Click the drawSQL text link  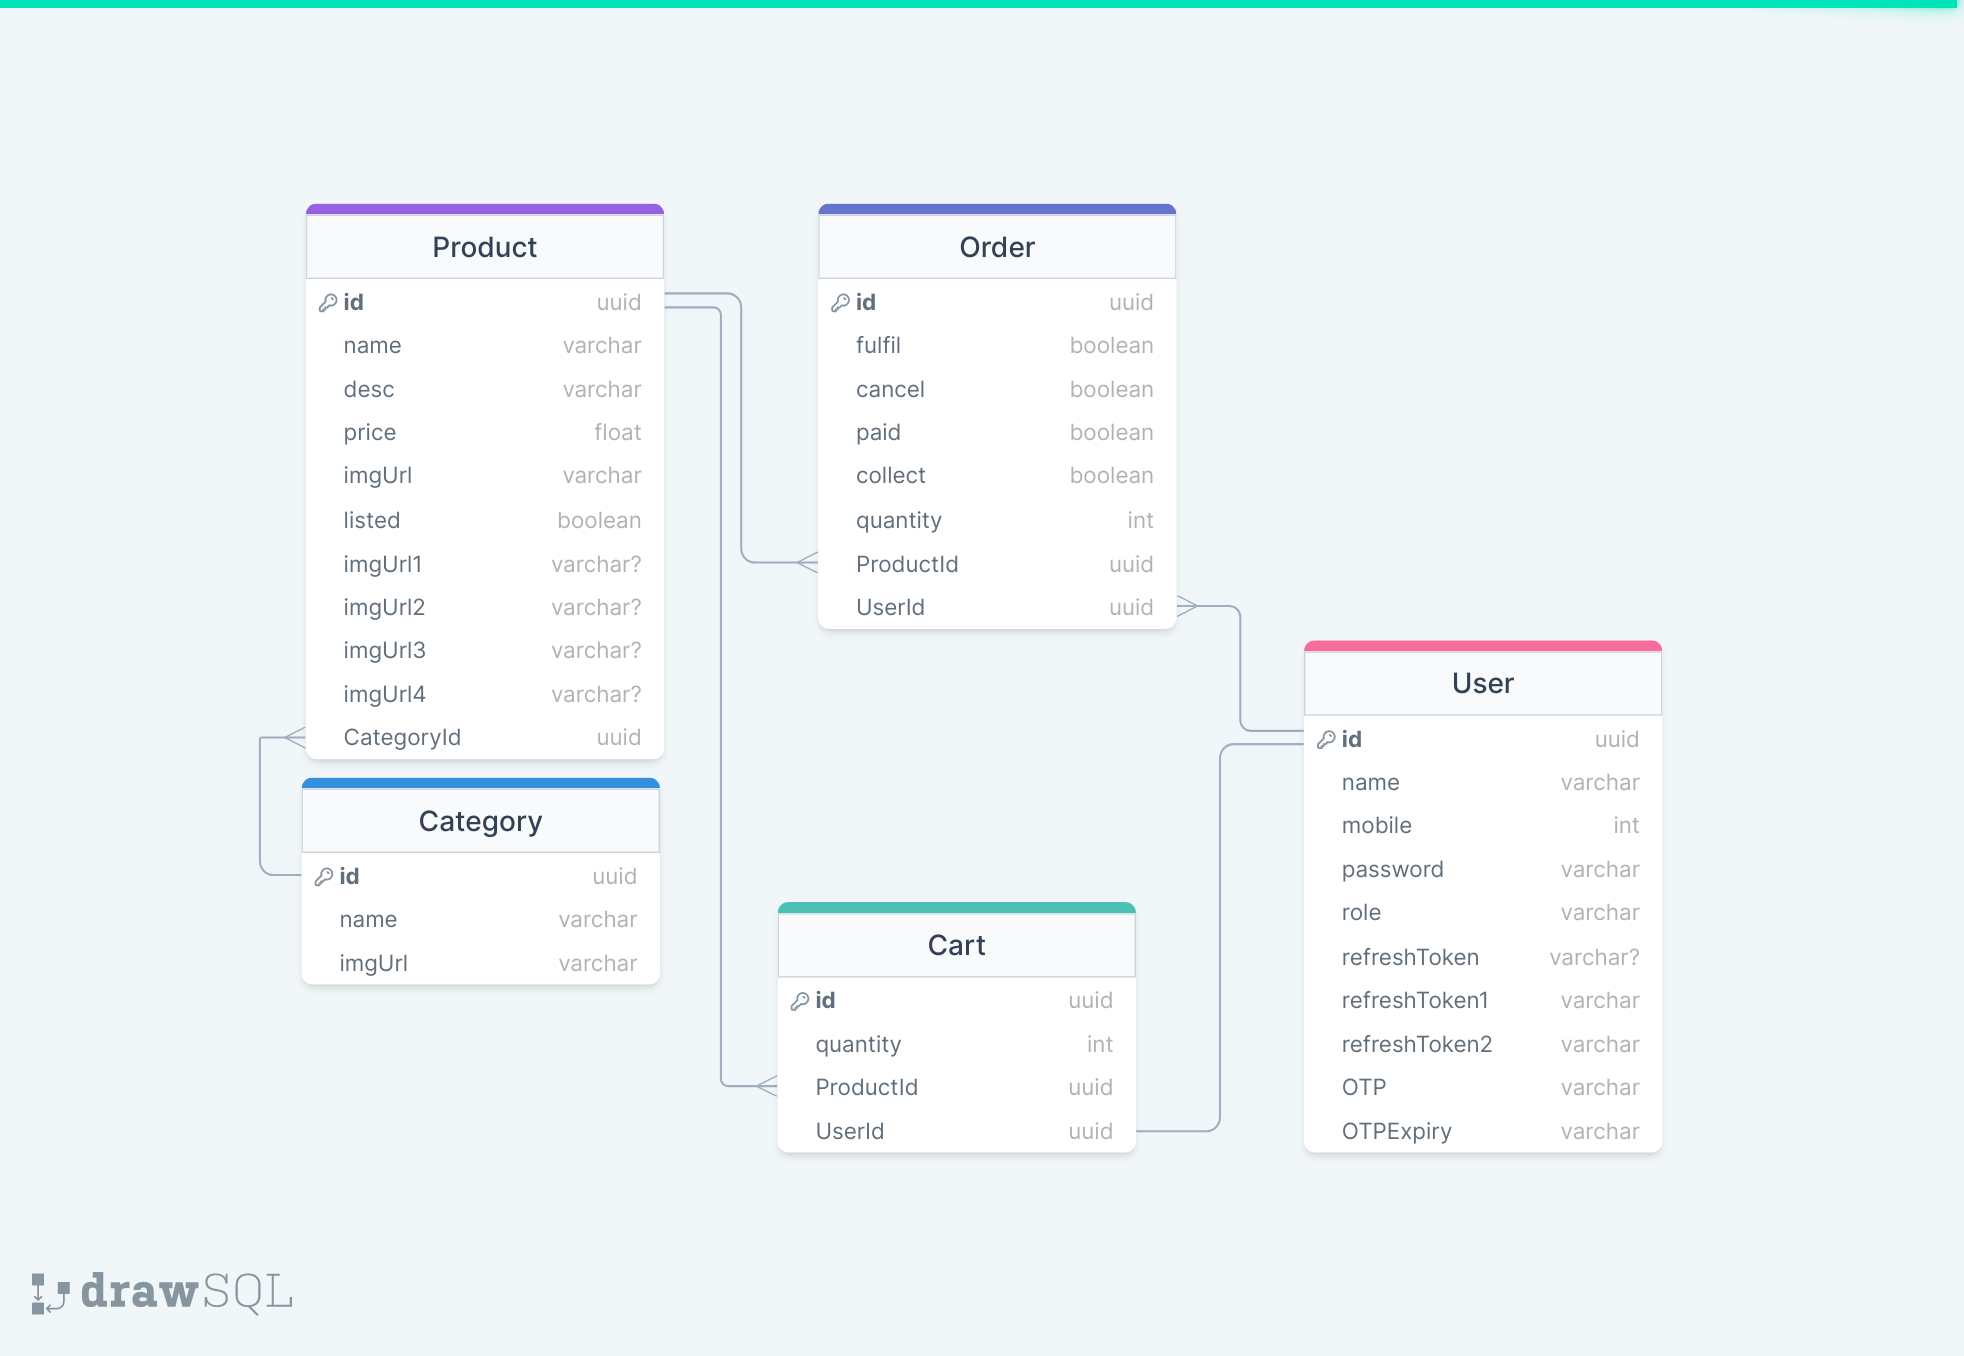(185, 1293)
